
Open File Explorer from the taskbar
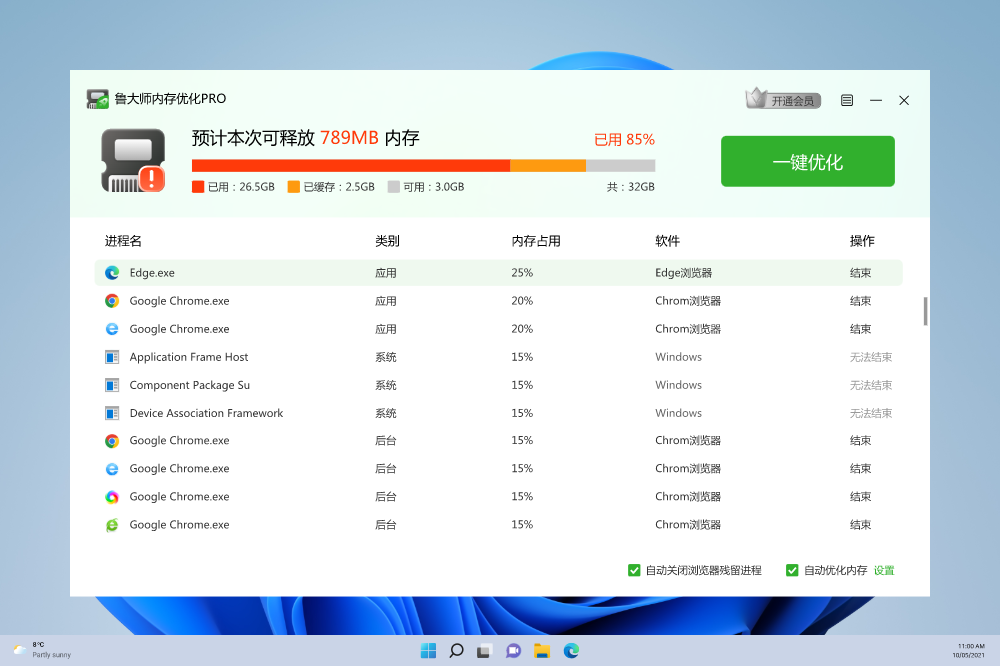542,651
